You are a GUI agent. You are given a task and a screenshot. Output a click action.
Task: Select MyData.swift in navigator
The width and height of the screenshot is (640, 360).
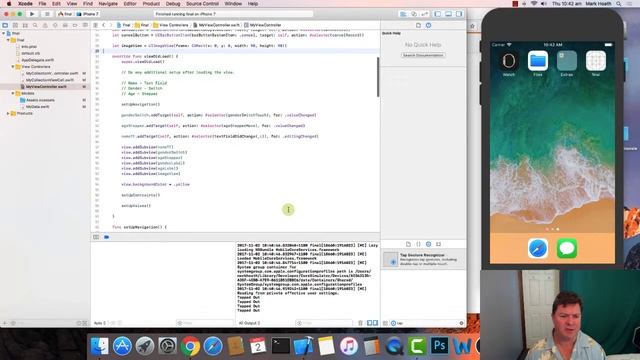pyautogui.click(x=38, y=107)
